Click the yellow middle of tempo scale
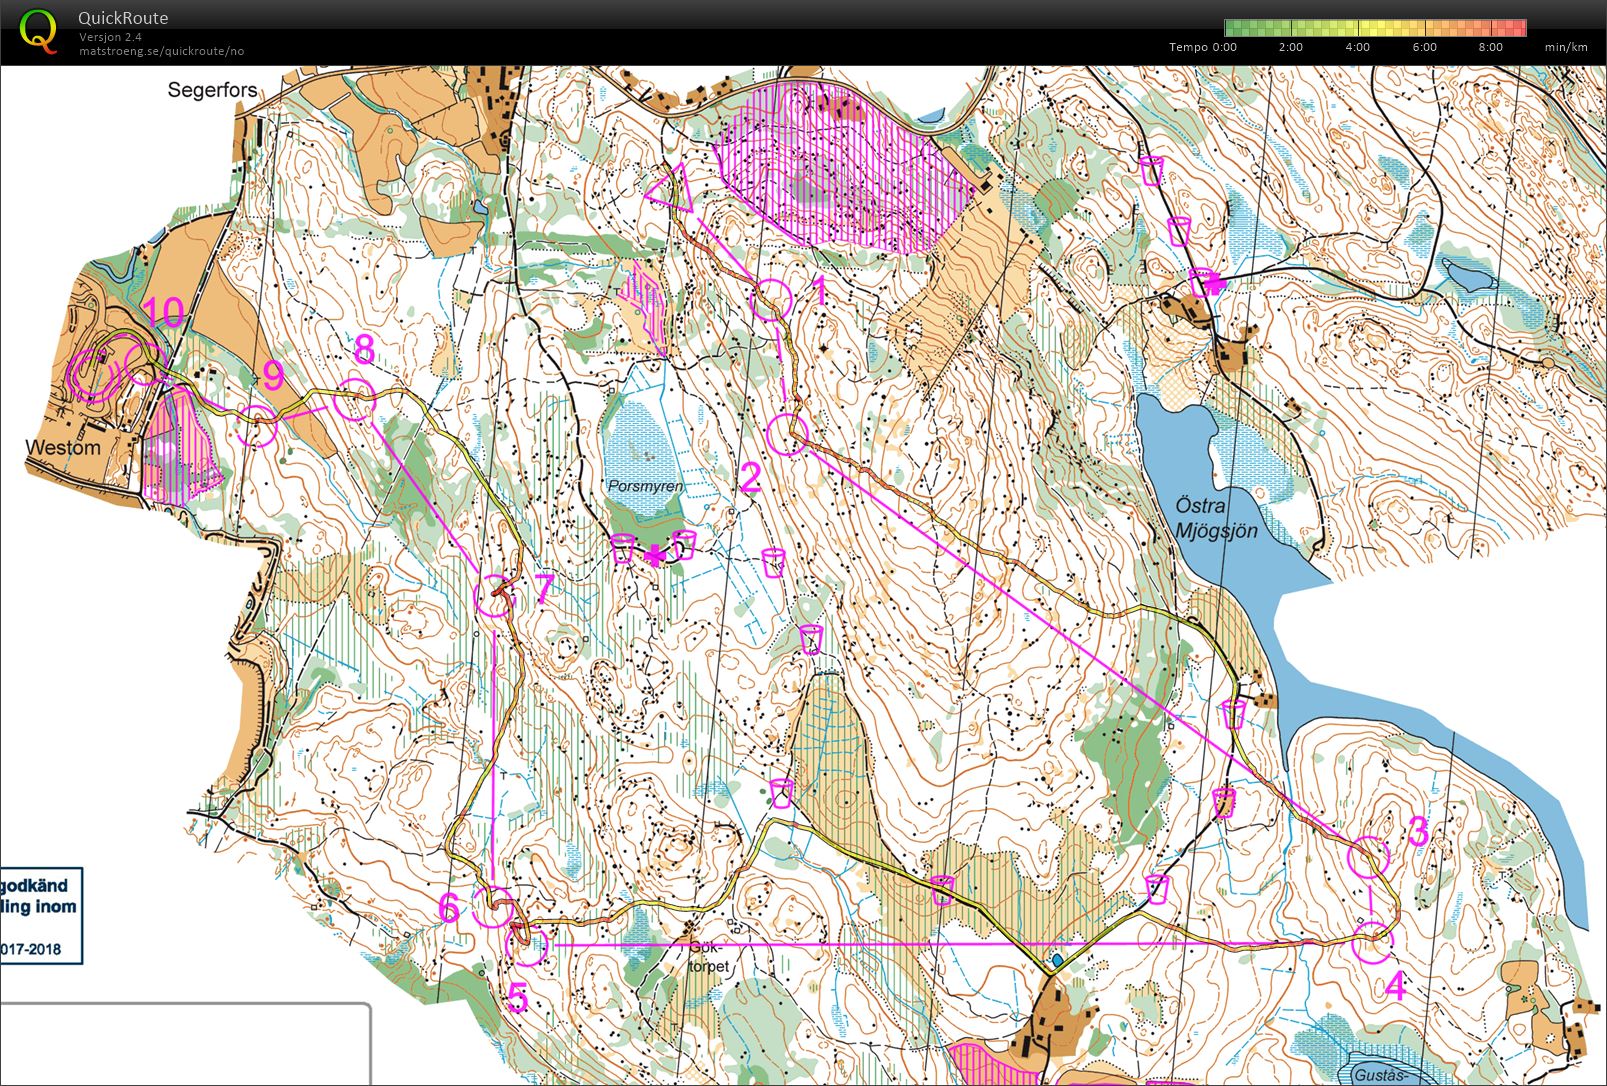1607x1086 pixels. pyautogui.click(x=1376, y=28)
